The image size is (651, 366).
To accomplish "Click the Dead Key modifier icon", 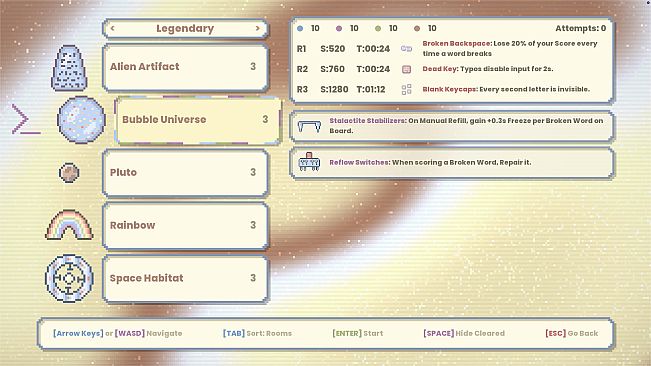I will 406,69.
